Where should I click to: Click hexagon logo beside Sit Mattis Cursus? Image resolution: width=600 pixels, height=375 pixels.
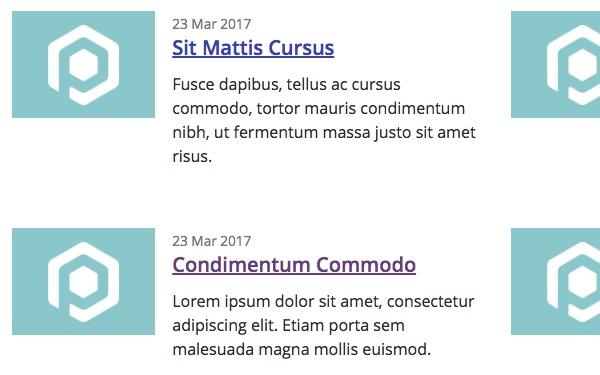(83, 65)
